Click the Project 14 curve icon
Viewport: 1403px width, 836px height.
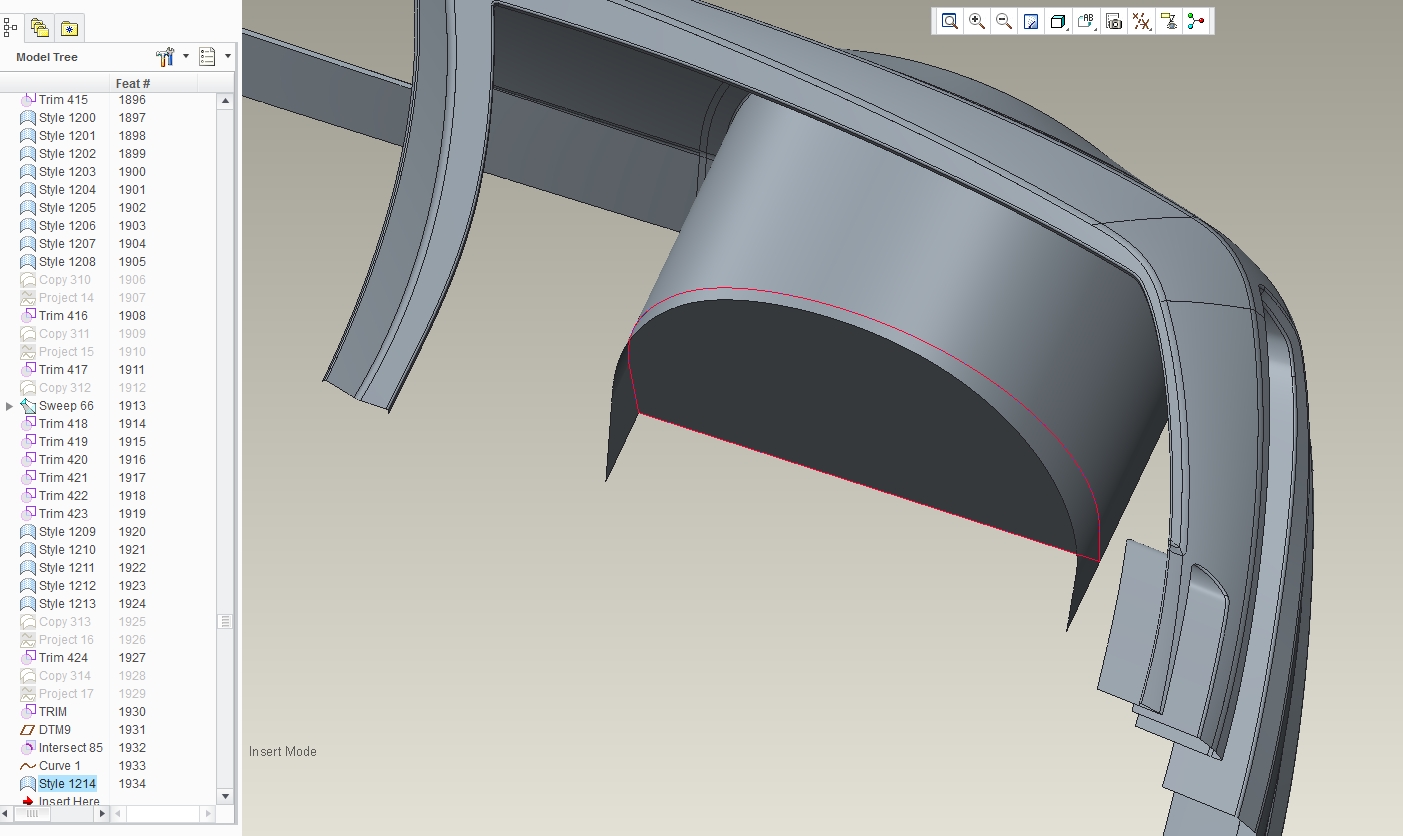point(28,298)
